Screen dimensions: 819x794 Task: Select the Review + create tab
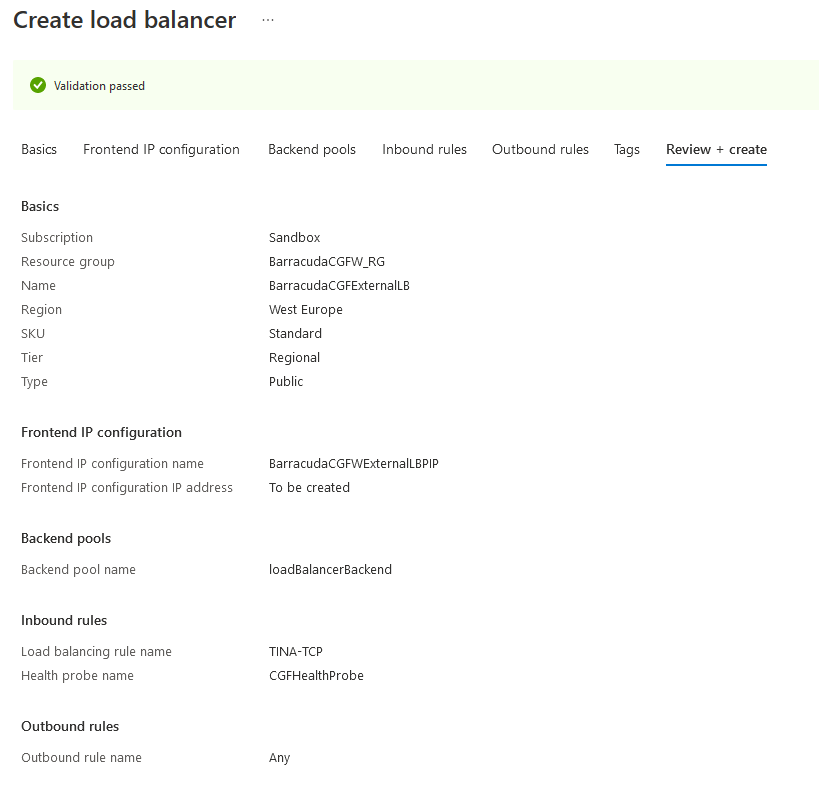click(x=716, y=149)
